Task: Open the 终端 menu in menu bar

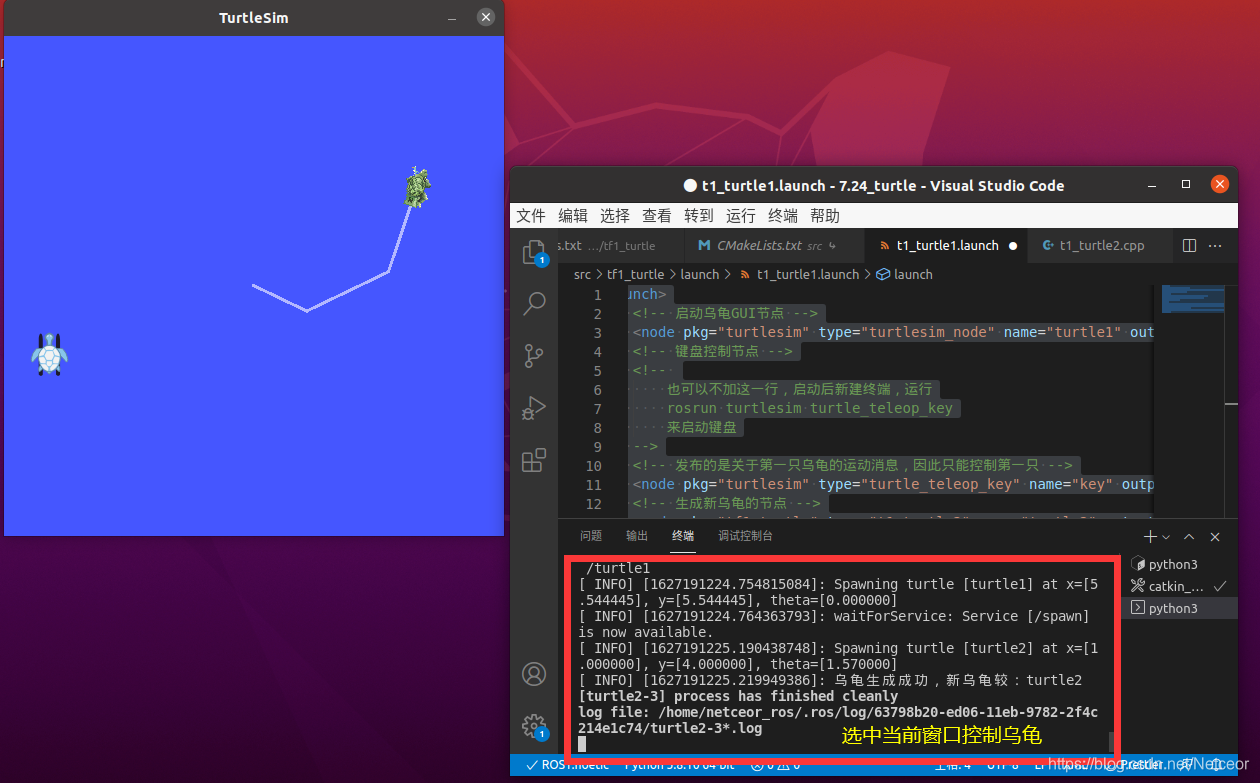Action: tap(783, 216)
